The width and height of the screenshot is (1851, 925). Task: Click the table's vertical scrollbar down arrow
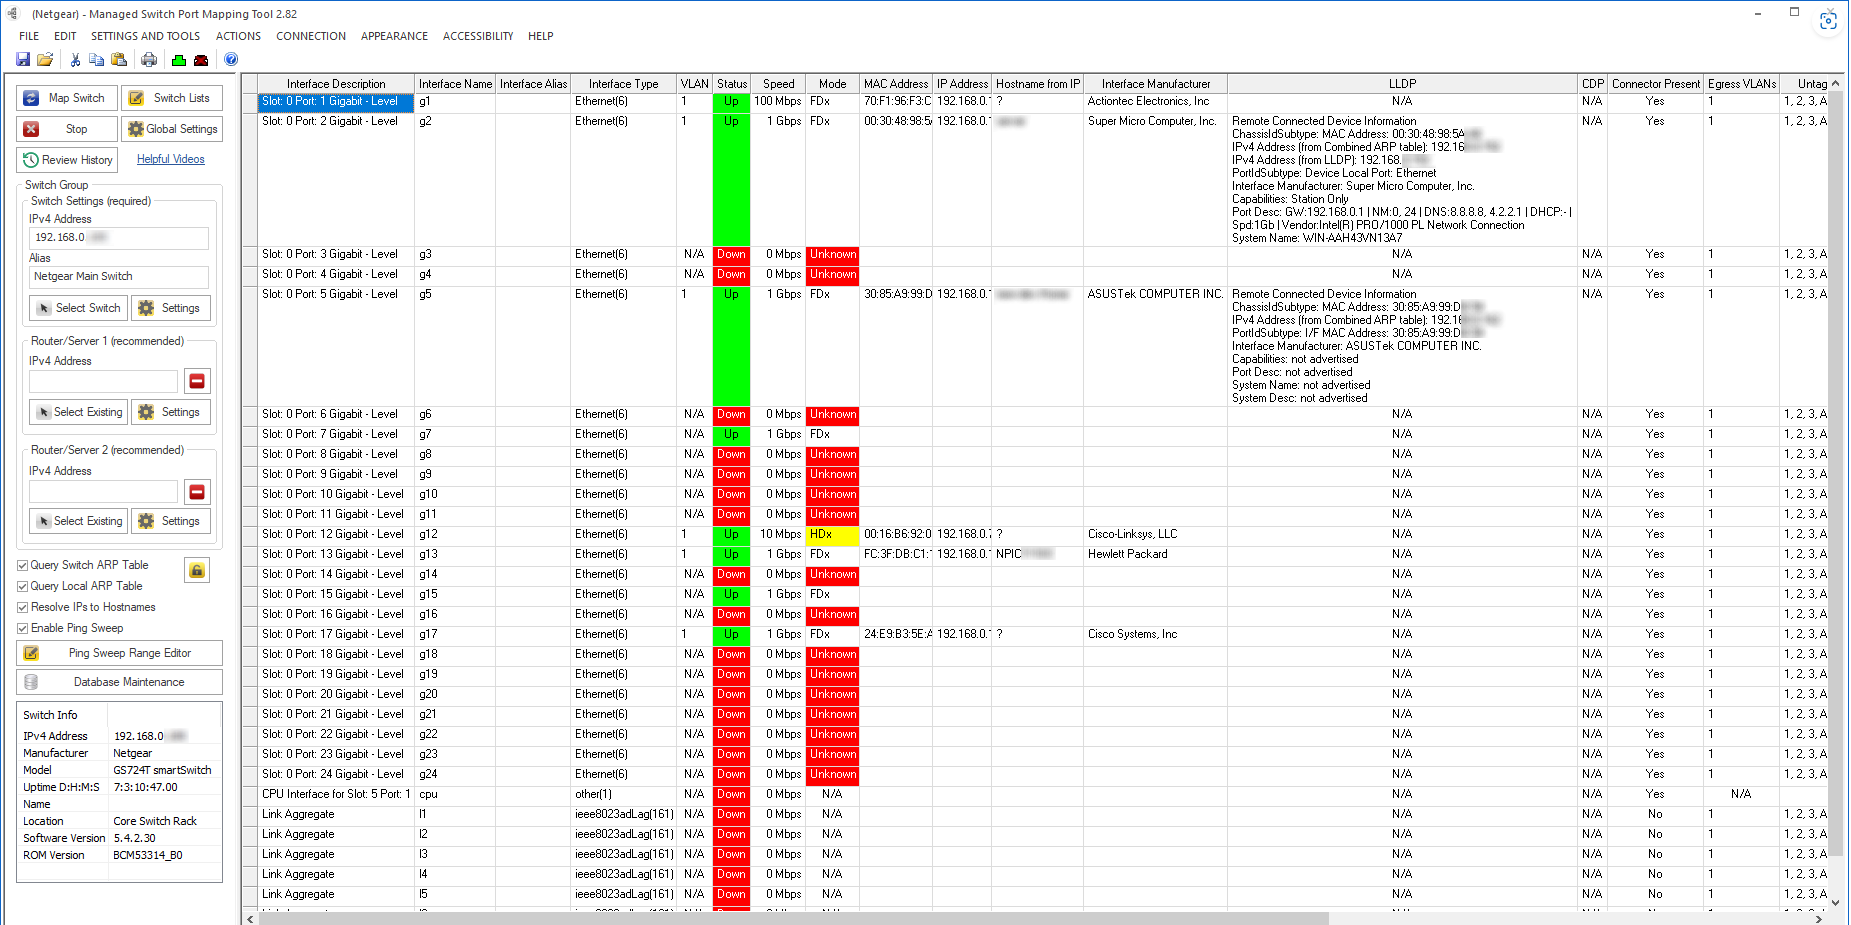coord(1835,902)
